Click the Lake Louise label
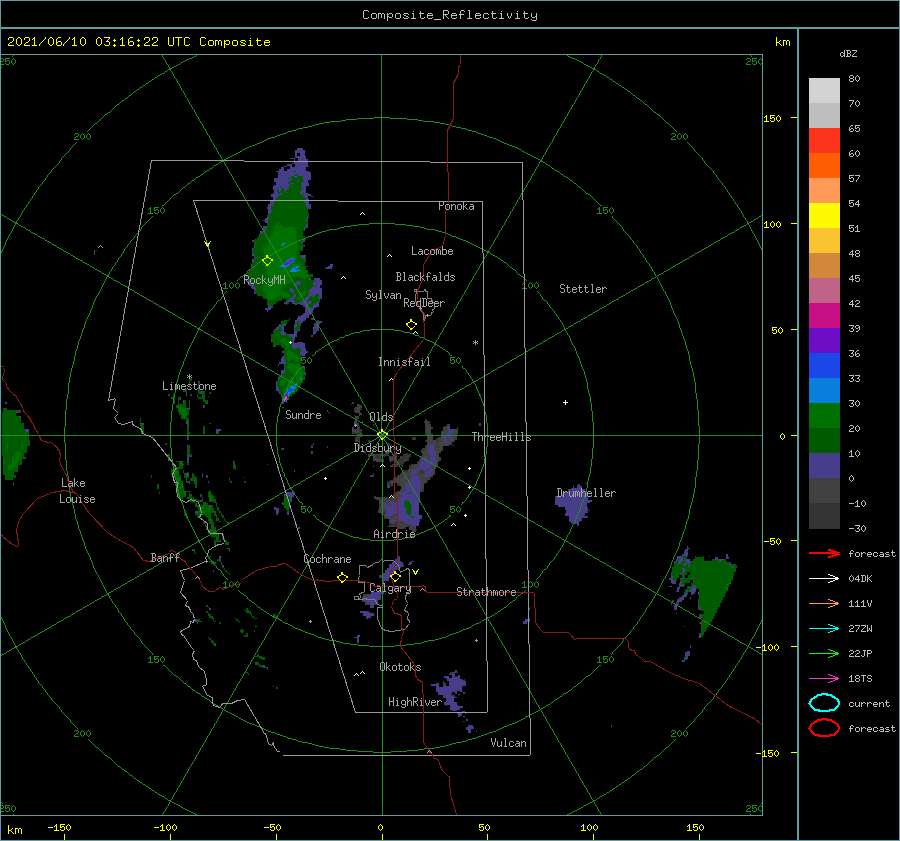This screenshot has width=900, height=841. click(77, 491)
